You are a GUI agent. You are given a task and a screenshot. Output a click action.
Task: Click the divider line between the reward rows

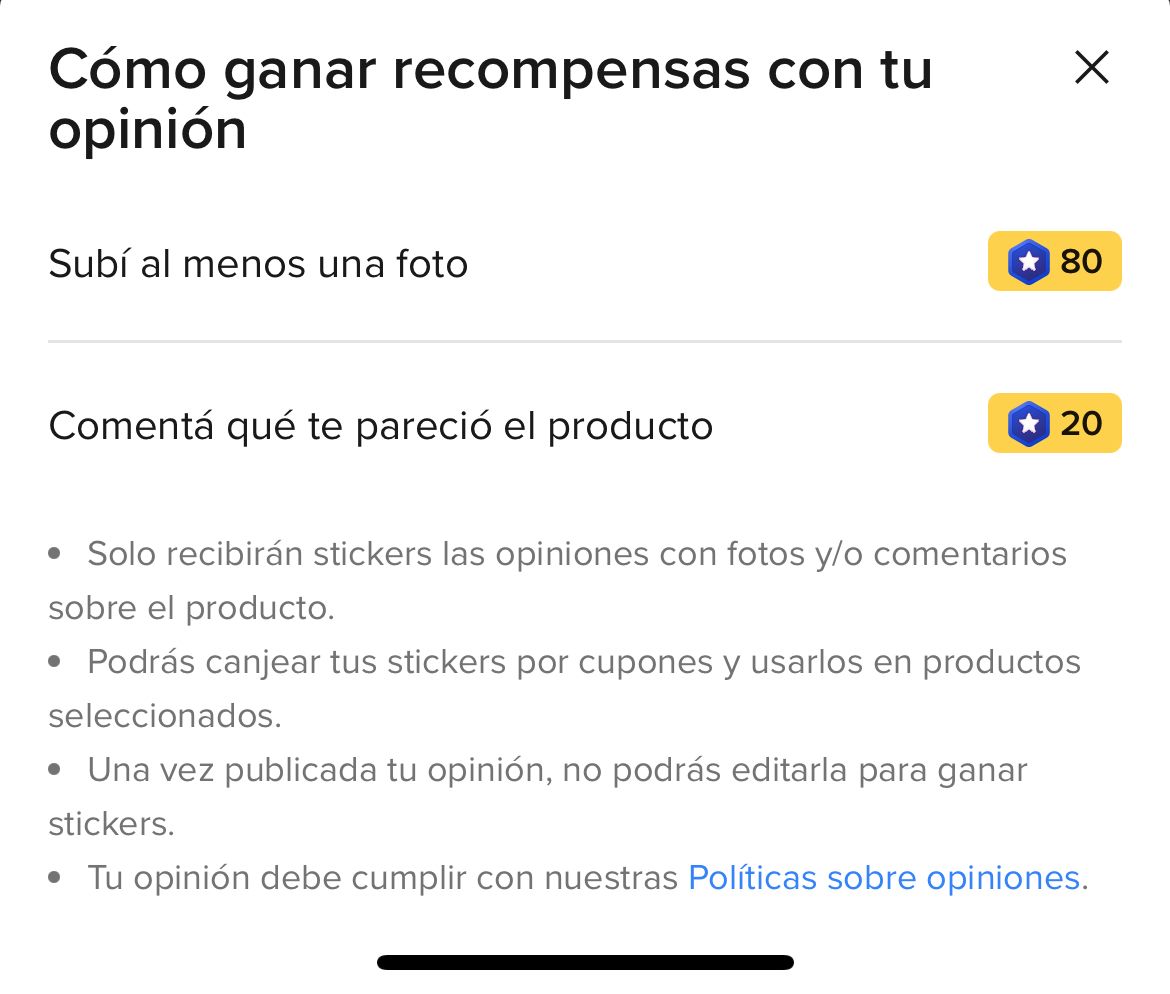click(585, 342)
